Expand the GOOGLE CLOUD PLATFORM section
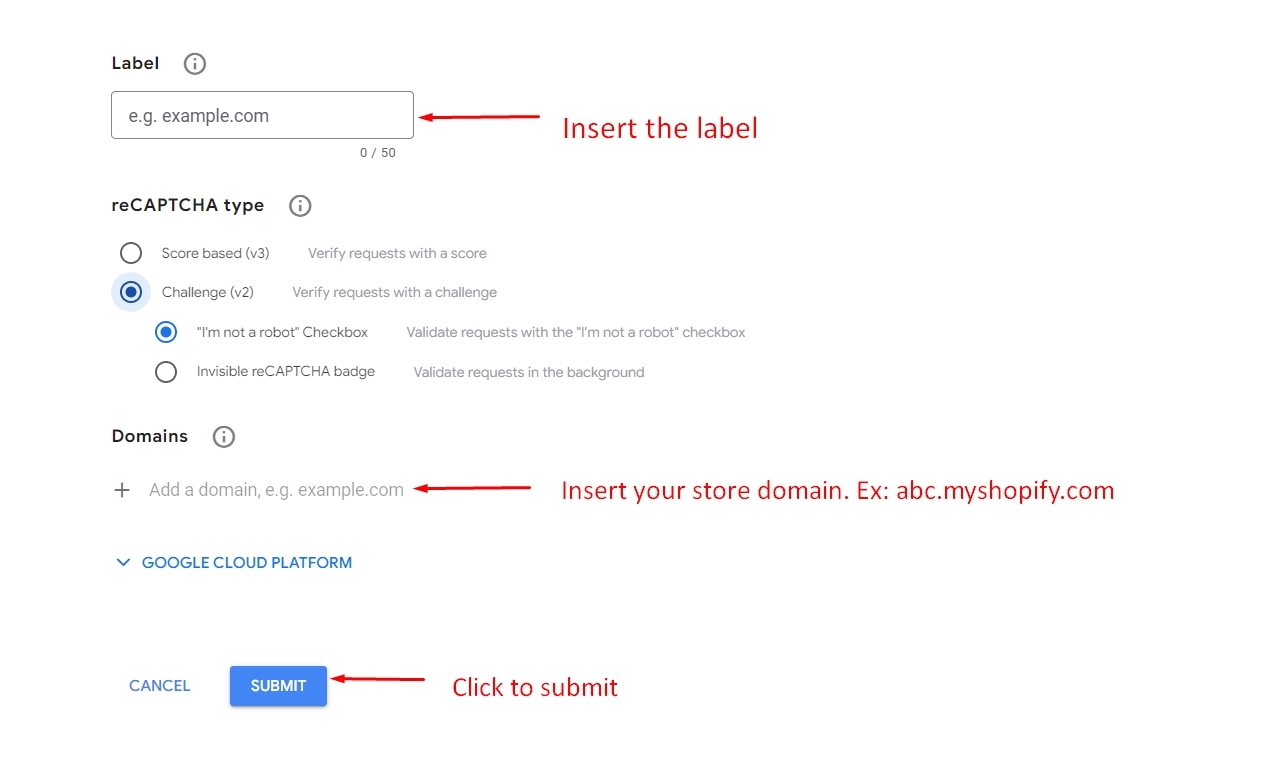1261x762 pixels. pos(246,563)
